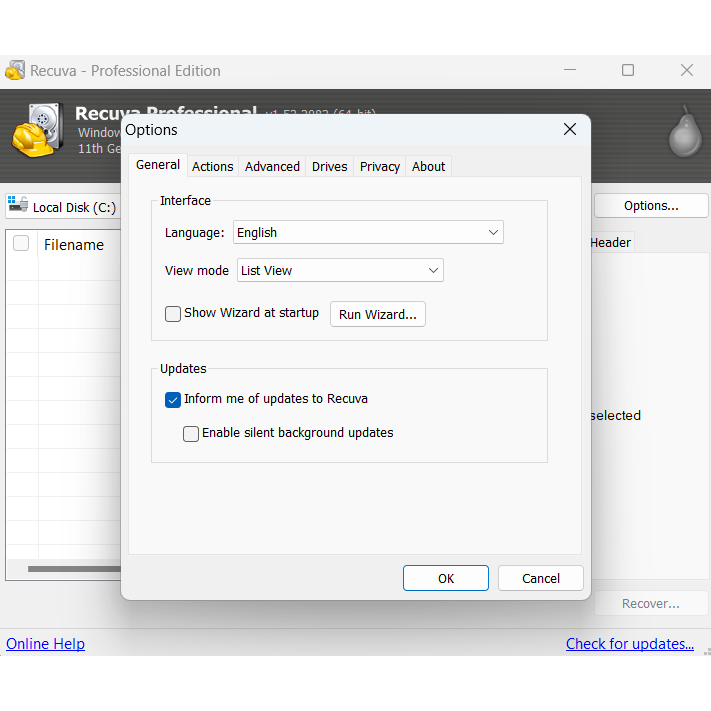Screen dimensions: 711x711
Task: Confirm settings with the OK button
Action: tap(446, 578)
